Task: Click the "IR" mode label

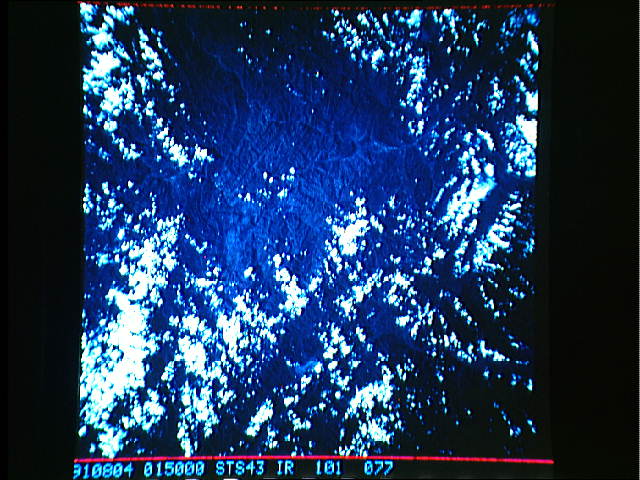Action: 285,469
